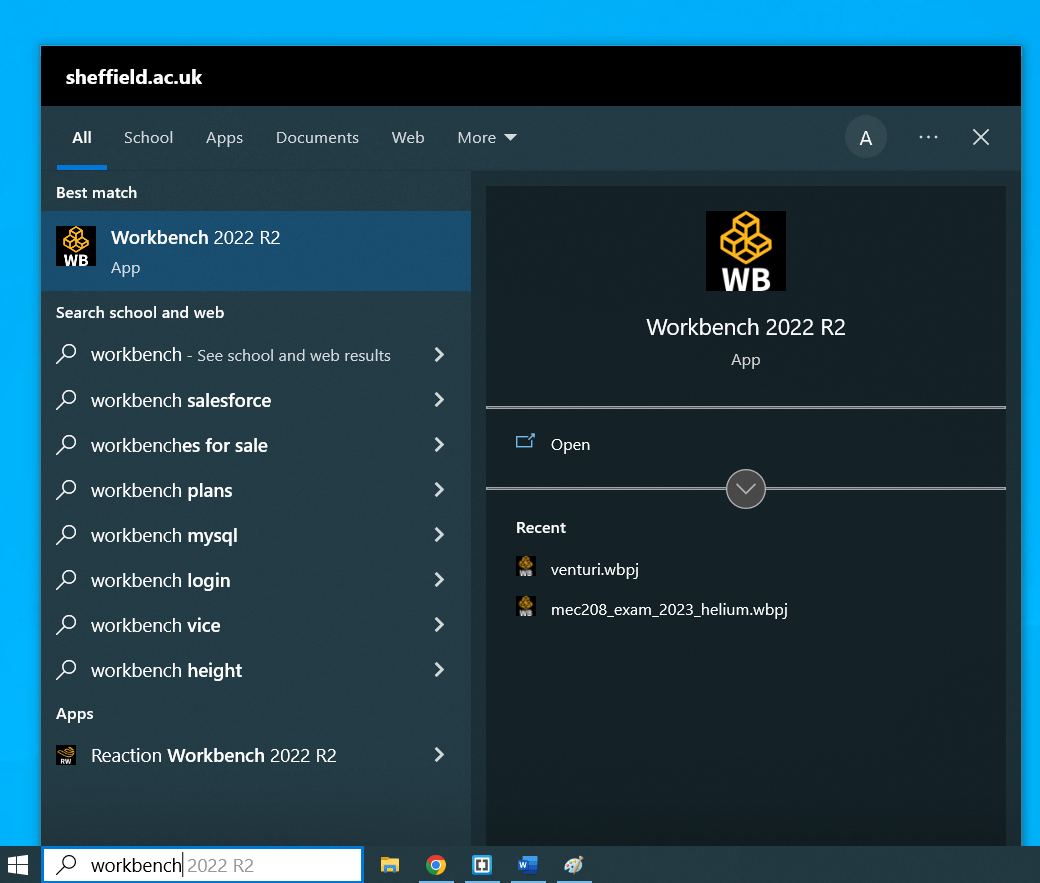Open Microsoft Word from the taskbar
This screenshot has height=883, width=1040.
click(527, 865)
